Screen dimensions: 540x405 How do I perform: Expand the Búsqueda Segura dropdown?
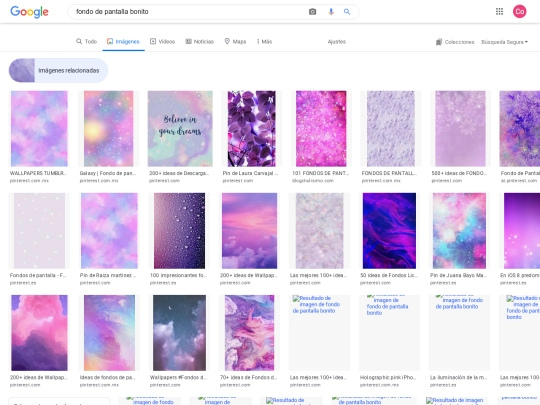pos(504,42)
